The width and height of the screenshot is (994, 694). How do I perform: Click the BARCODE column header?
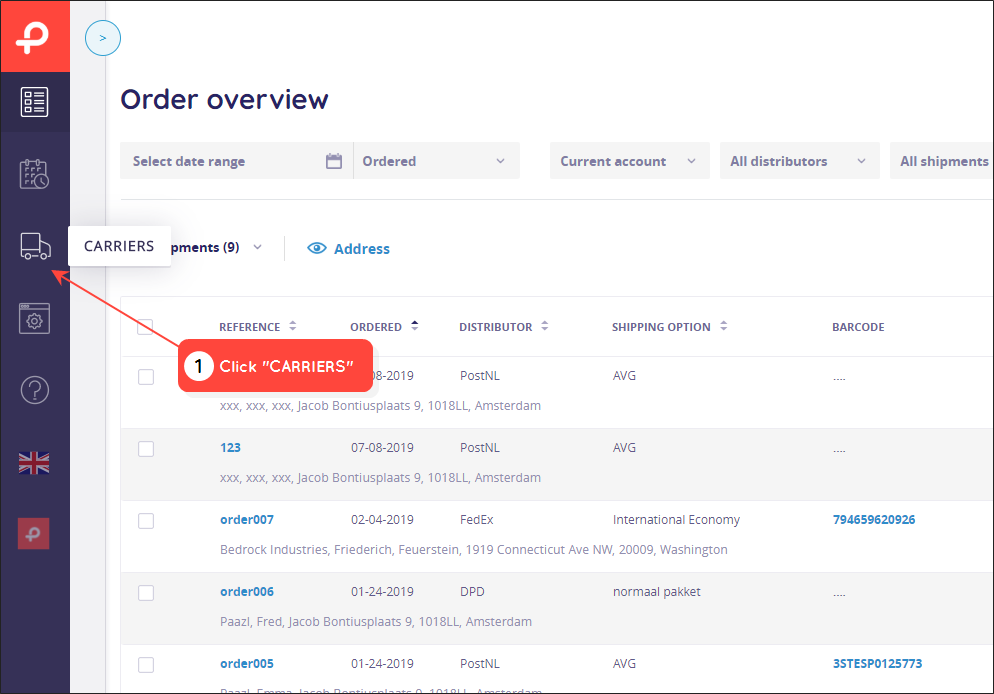[858, 327]
